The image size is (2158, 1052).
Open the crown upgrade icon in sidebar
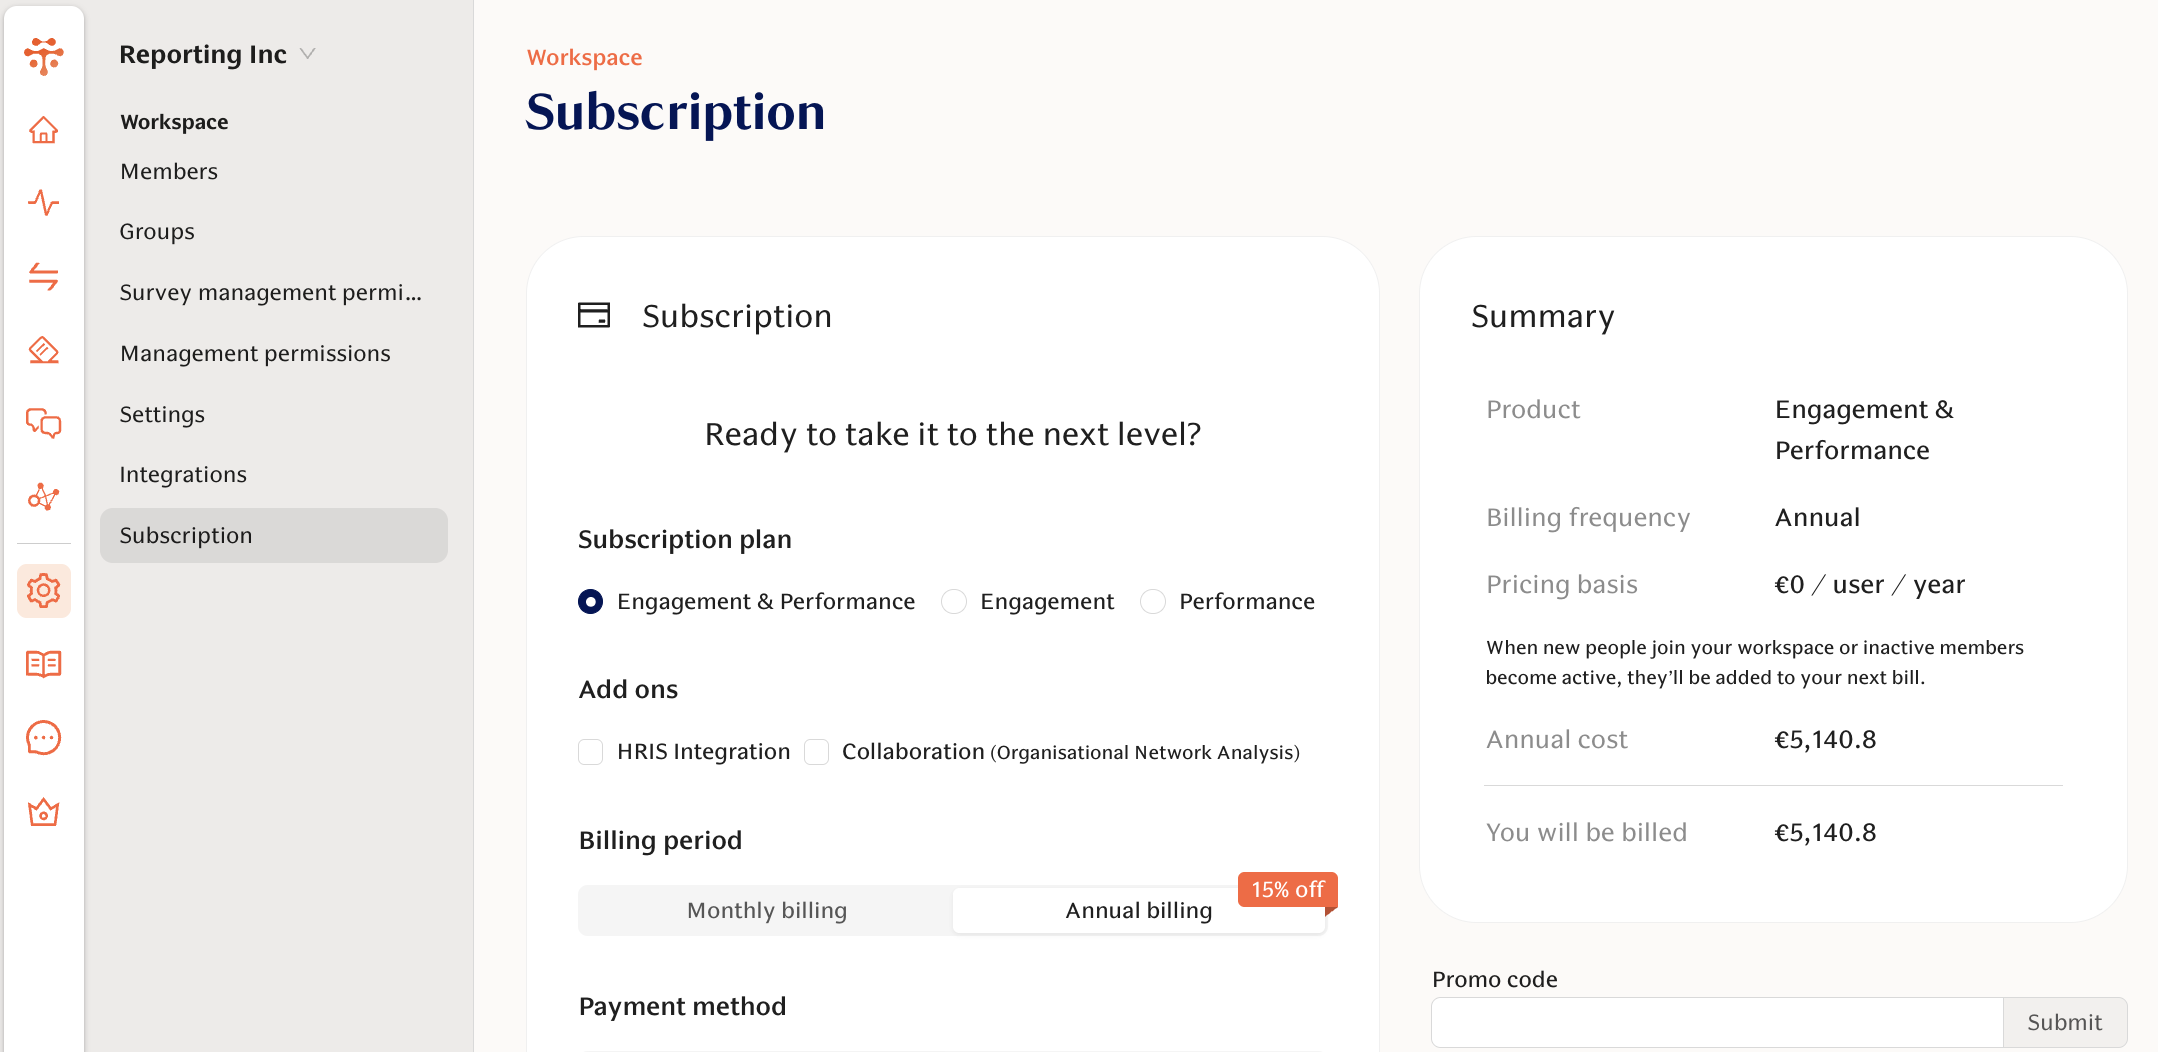(44, 812)
